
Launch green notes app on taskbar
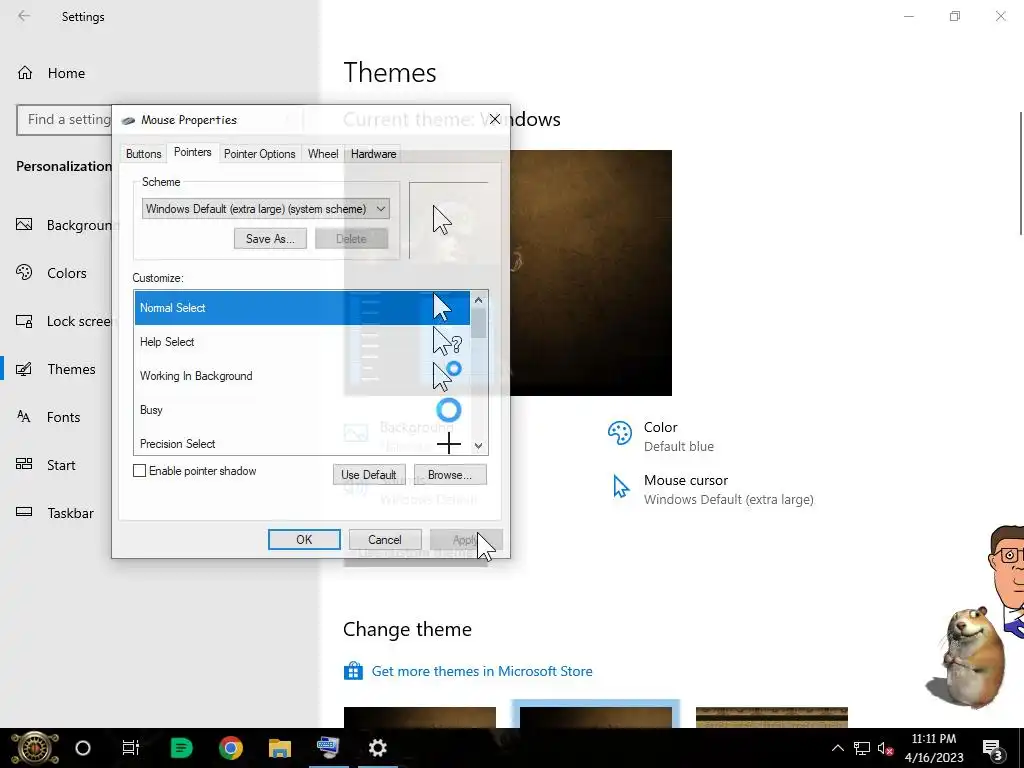pyautogui.click(x=181, y=748)
